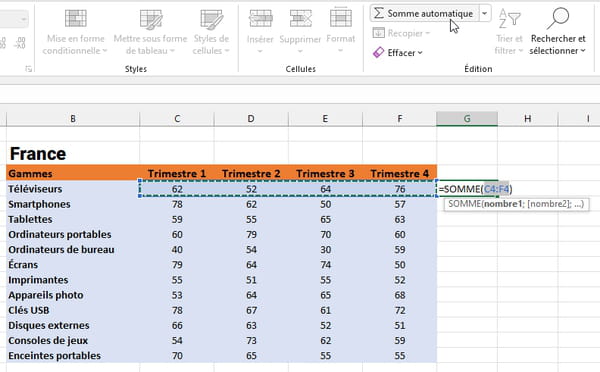Open Styles de cellules gallery
Viewport: 600px width, 372px height.
tap(211, 33)
